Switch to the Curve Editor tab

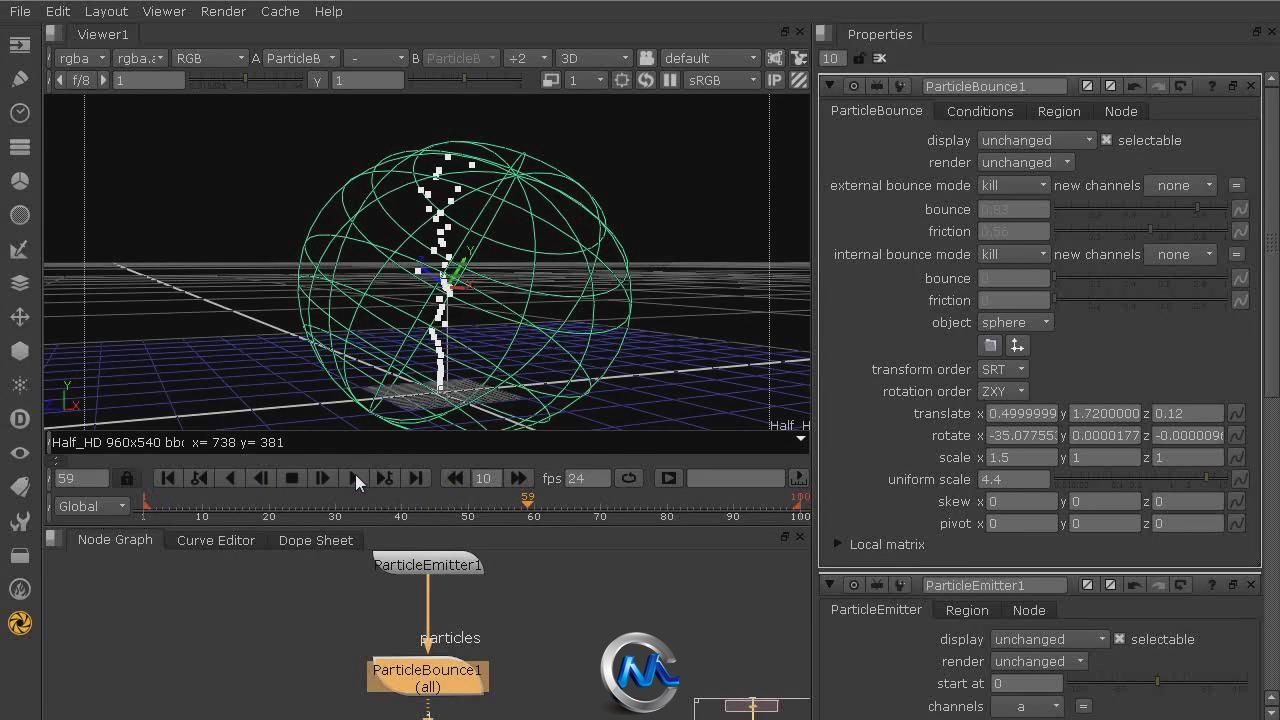[216, 540]
